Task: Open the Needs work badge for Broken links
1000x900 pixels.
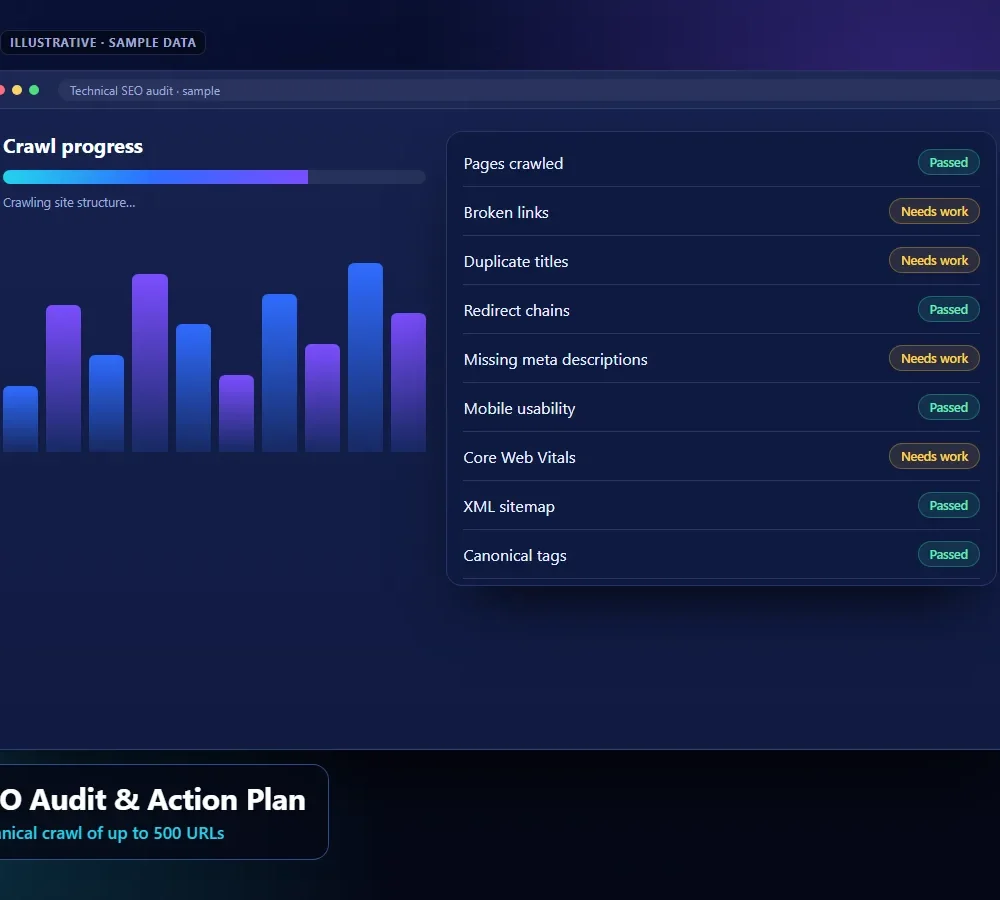Action: pos(934,212)
